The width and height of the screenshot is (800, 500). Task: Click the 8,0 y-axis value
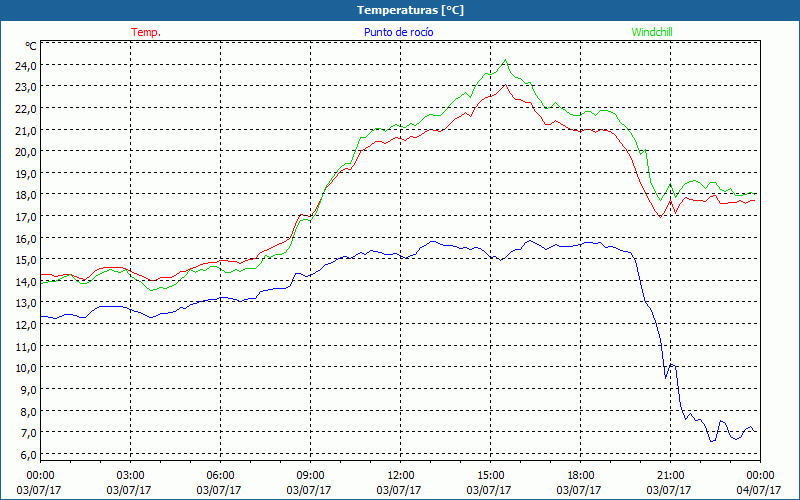[x=29, y=411]
